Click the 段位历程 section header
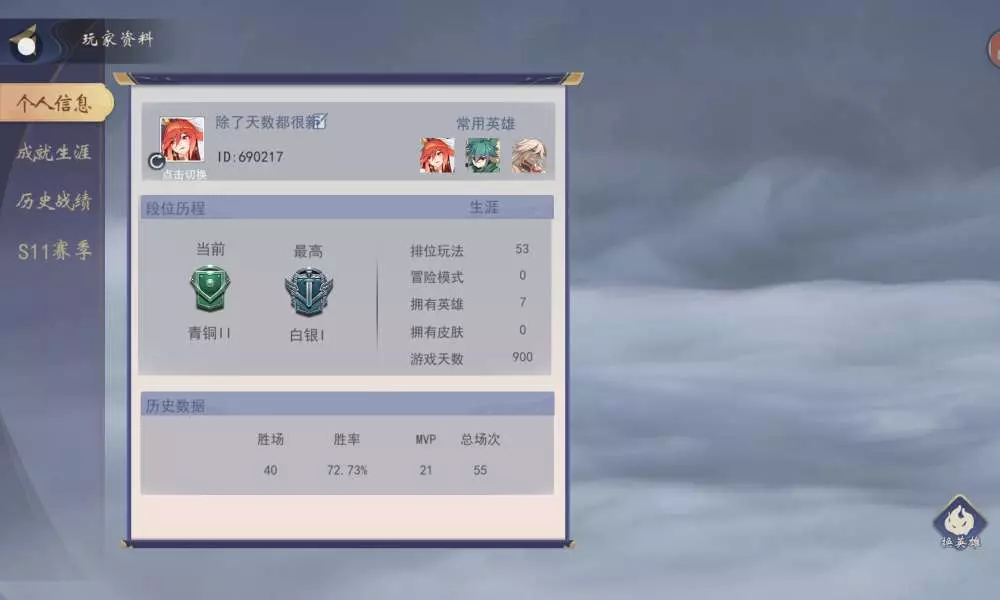Image resolution: width=1000 pixels, height=600 pixels. click(x=175, y=208)
